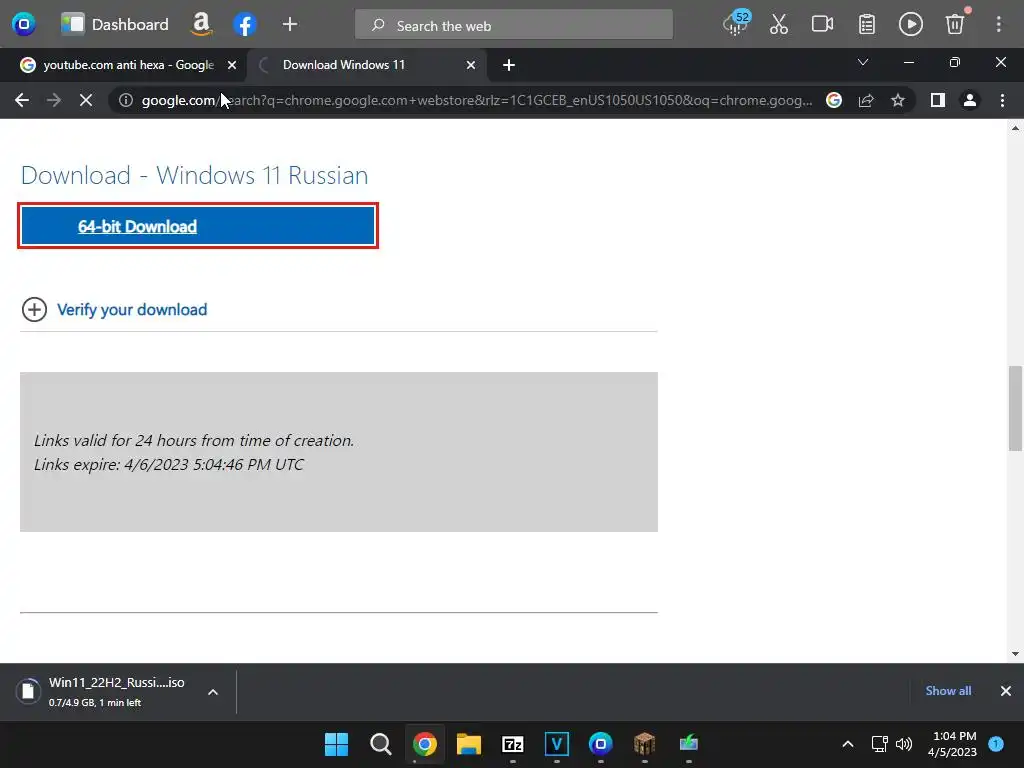The height and width of the screenshot is (768, 1024).
Task: Open the Amazon shortcut icon
Action: click(201, 25)
